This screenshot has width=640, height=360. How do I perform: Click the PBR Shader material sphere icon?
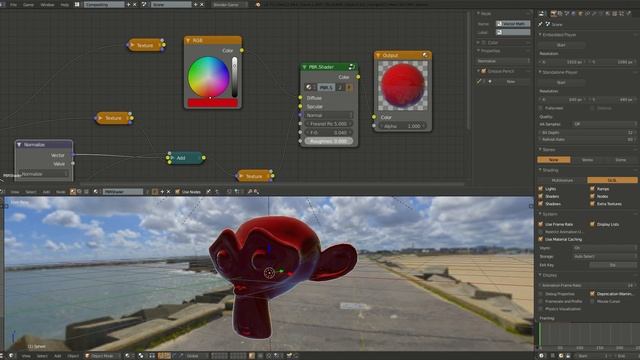click(309, 87)
